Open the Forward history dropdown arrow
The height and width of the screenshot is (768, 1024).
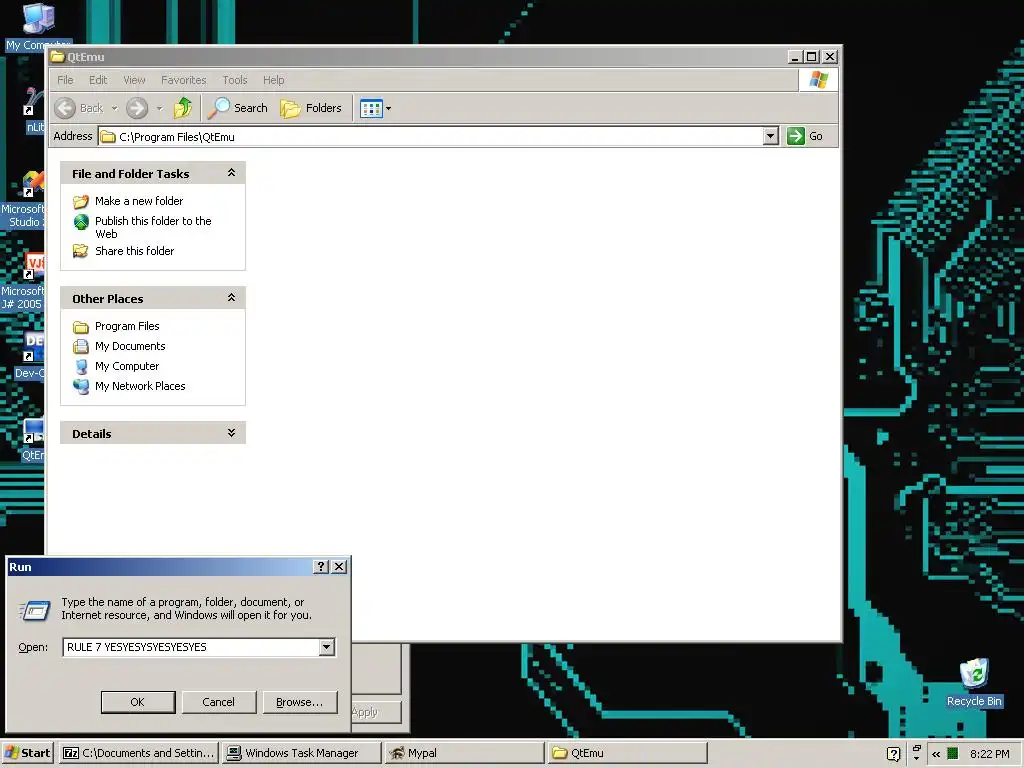pos(159,108)
